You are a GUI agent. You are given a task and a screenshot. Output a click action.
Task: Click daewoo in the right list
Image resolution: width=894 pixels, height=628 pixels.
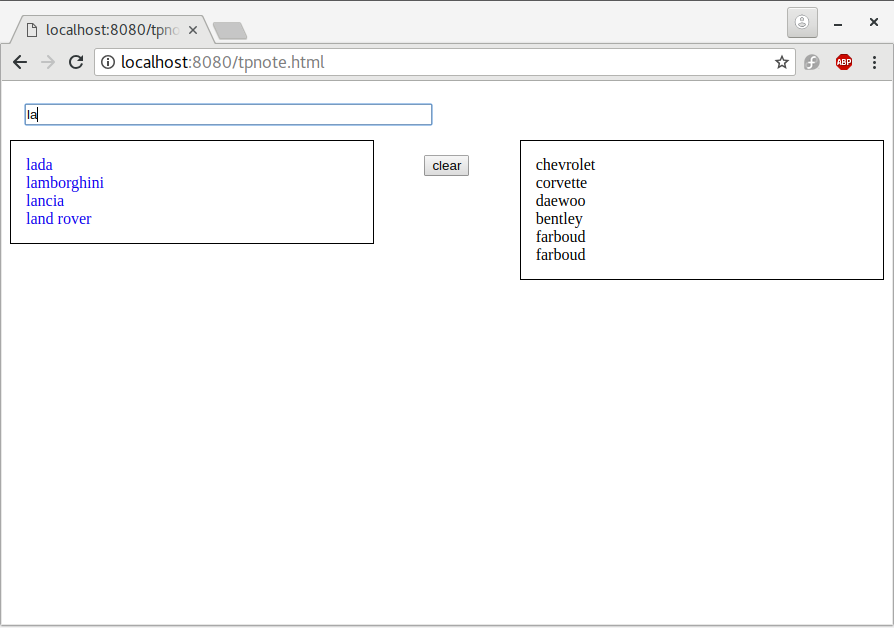click(560, 201)
